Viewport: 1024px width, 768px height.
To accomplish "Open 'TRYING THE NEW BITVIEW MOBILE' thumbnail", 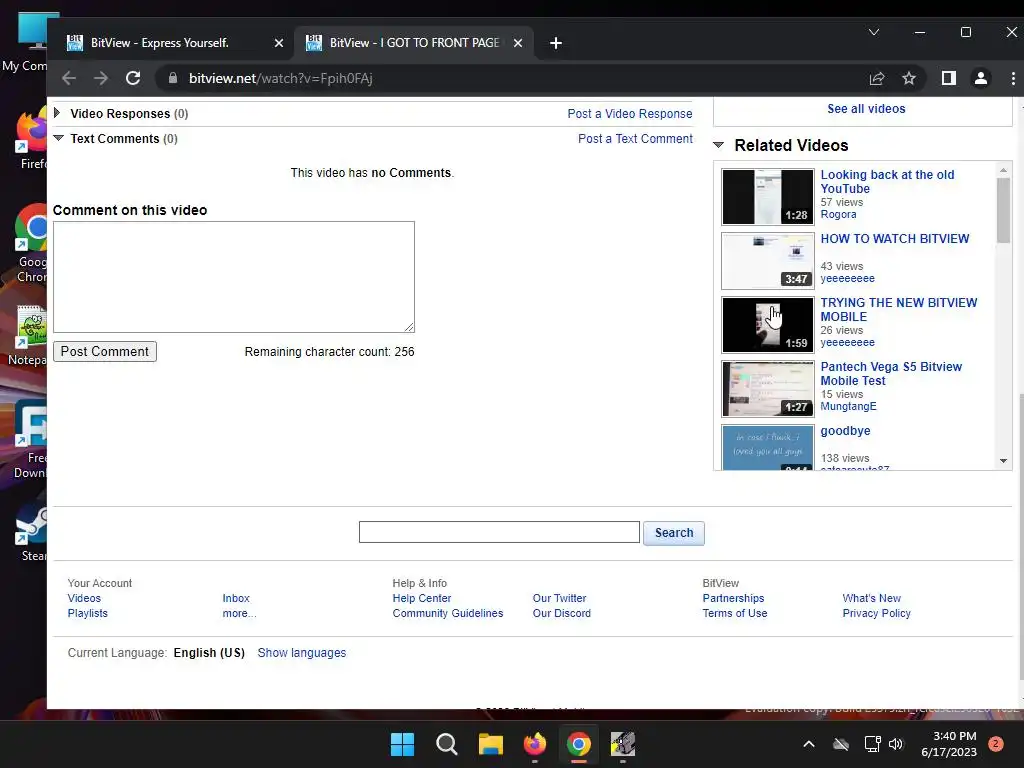I will tap(768, 325).
